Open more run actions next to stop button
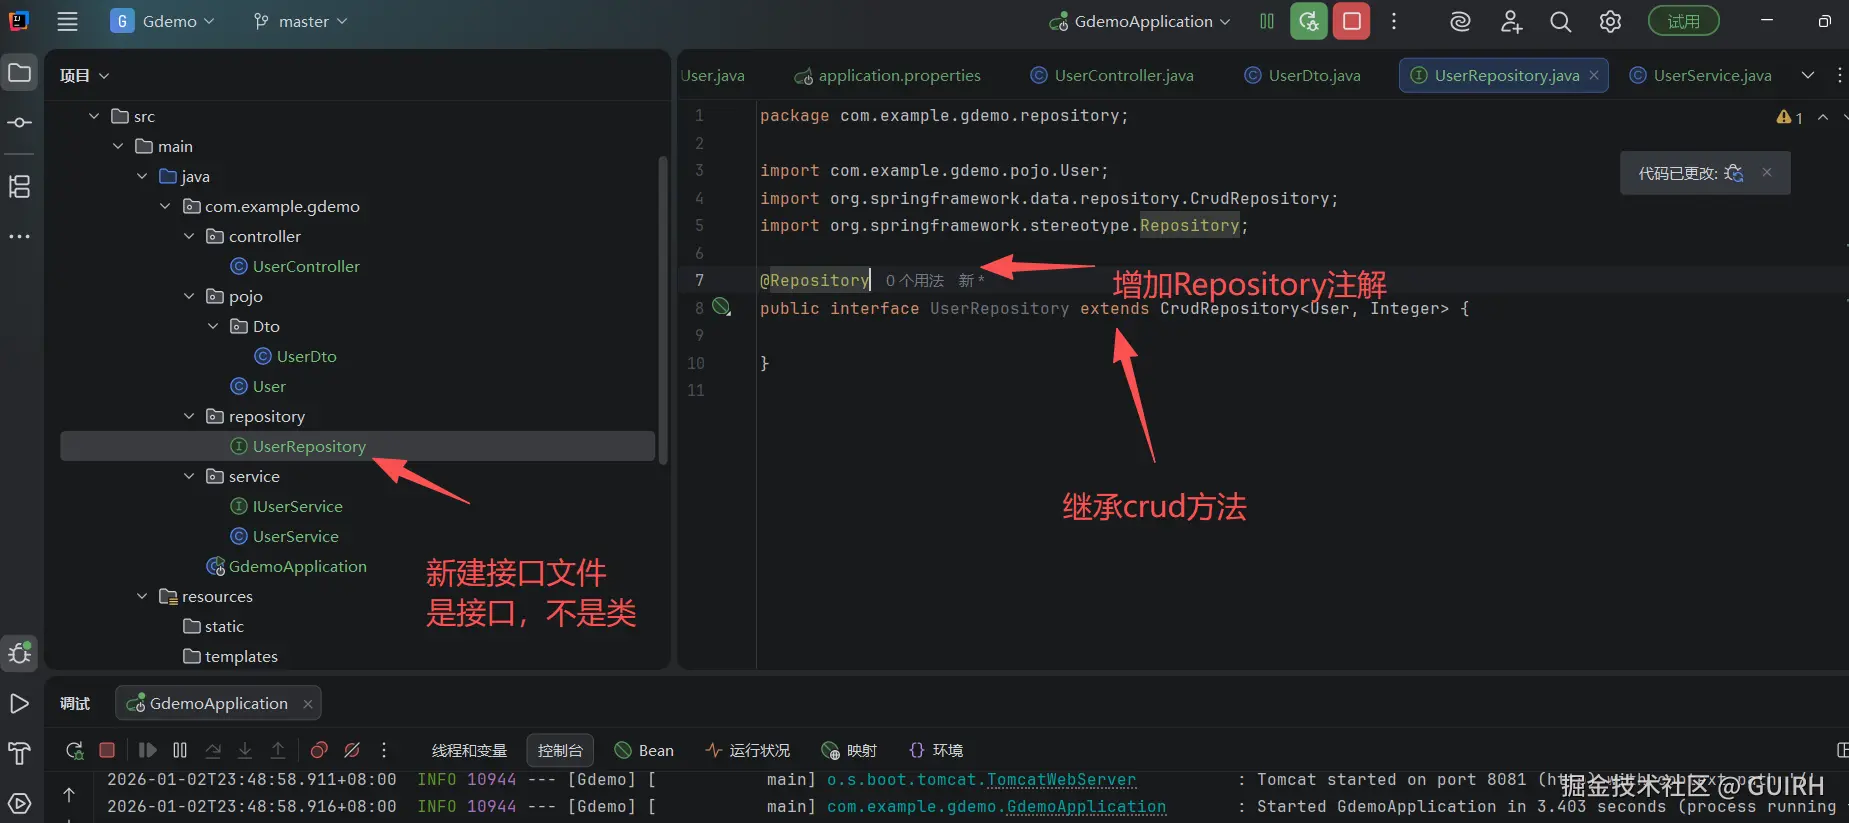The image size is (1849, 823). point(1394,21)
